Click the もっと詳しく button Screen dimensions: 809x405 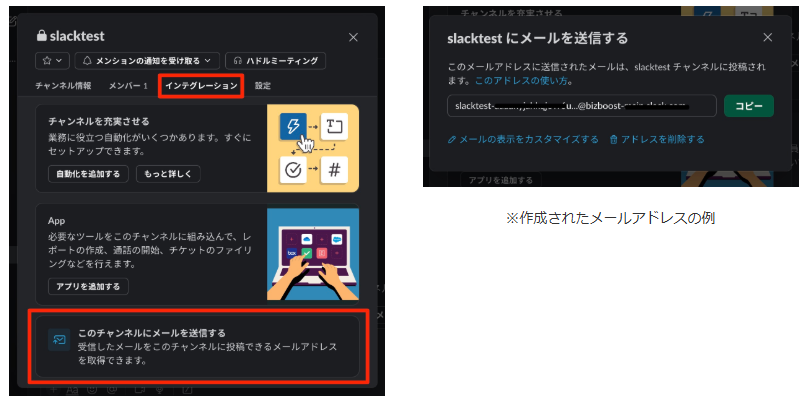(168, 174)
